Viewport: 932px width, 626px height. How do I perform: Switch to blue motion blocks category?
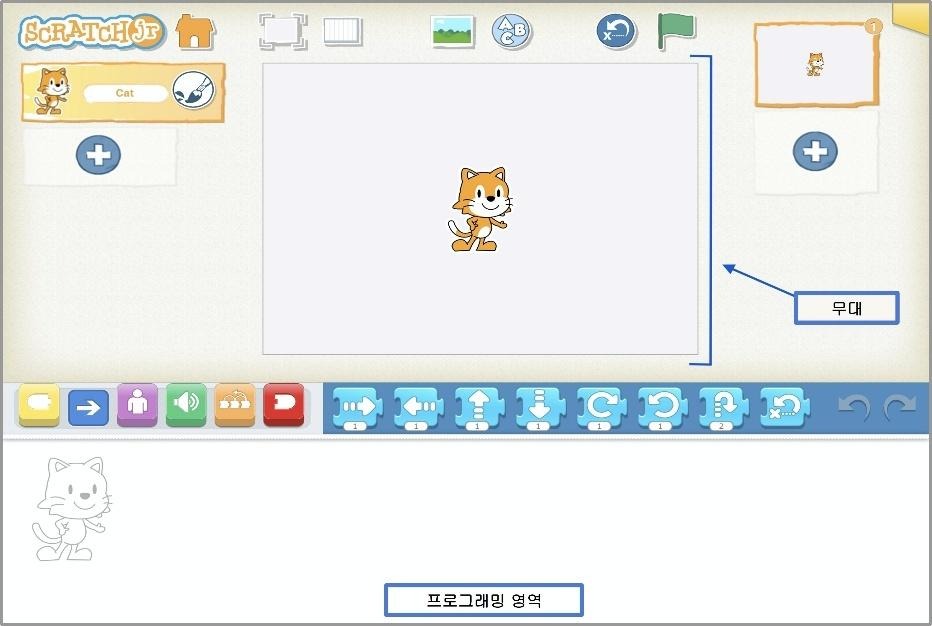click(88, 407)
